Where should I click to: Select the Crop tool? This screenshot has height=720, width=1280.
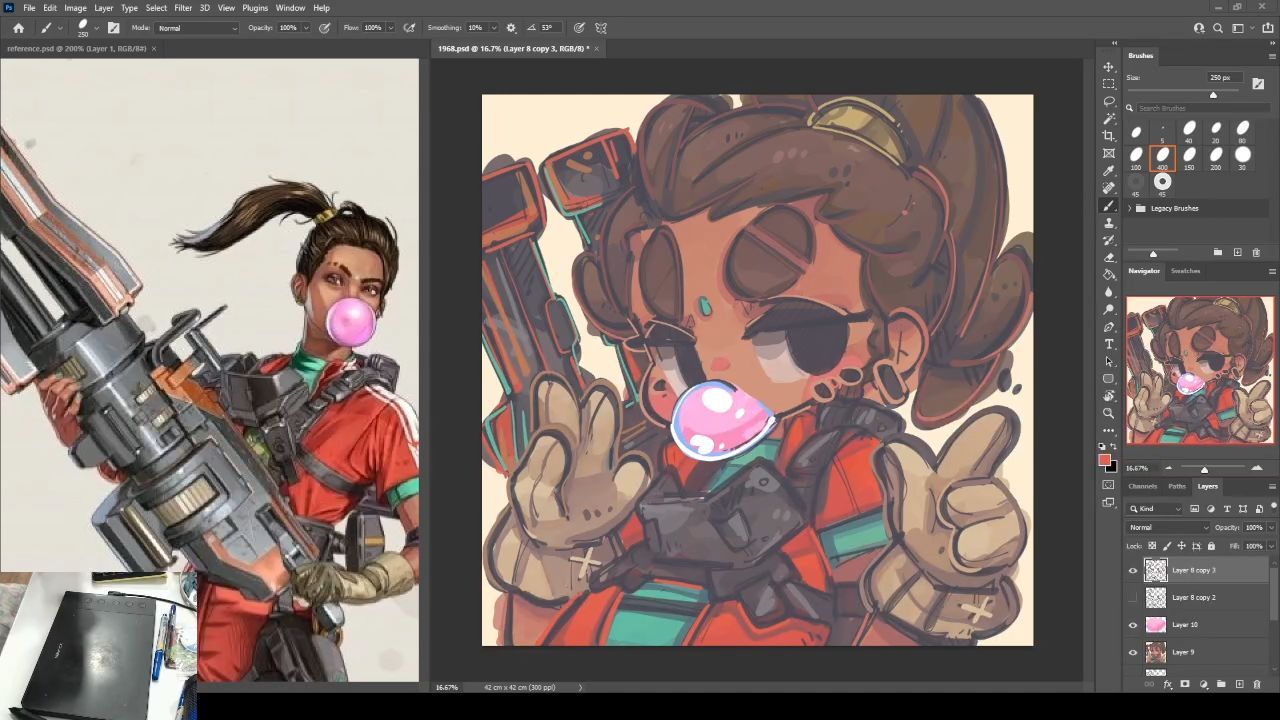coord(1108,136)
